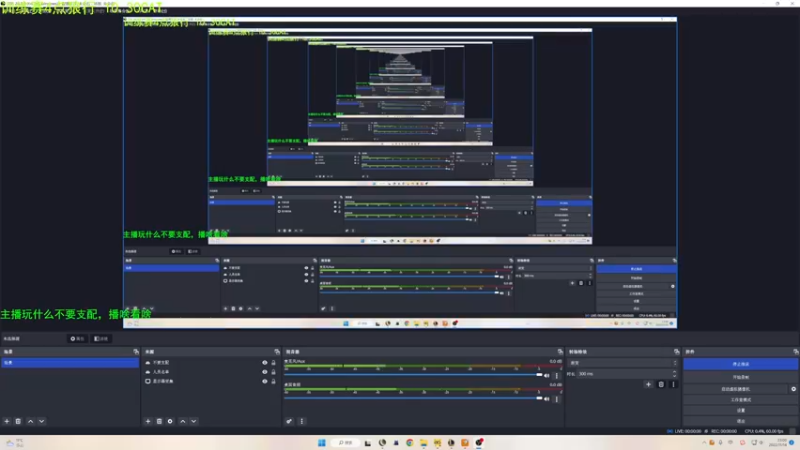Click 滤镜 filters button in source toolbar
800x450 pixels.
(x=101, y=339)
